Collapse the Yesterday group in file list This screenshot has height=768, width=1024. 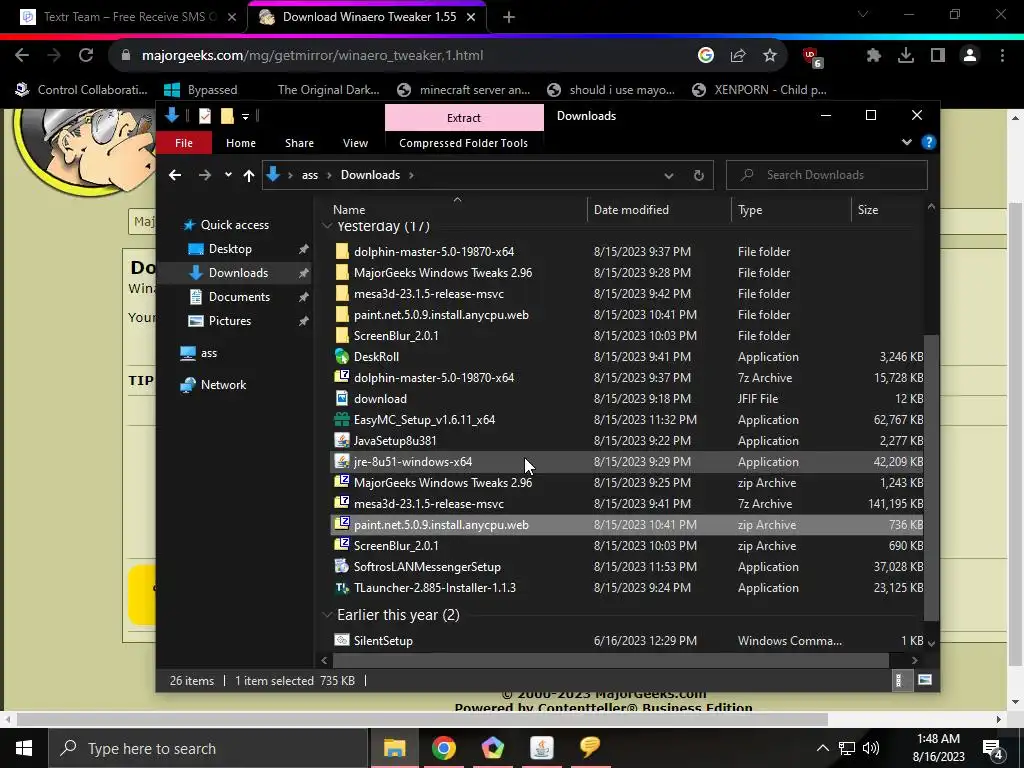tap(327, 226)
